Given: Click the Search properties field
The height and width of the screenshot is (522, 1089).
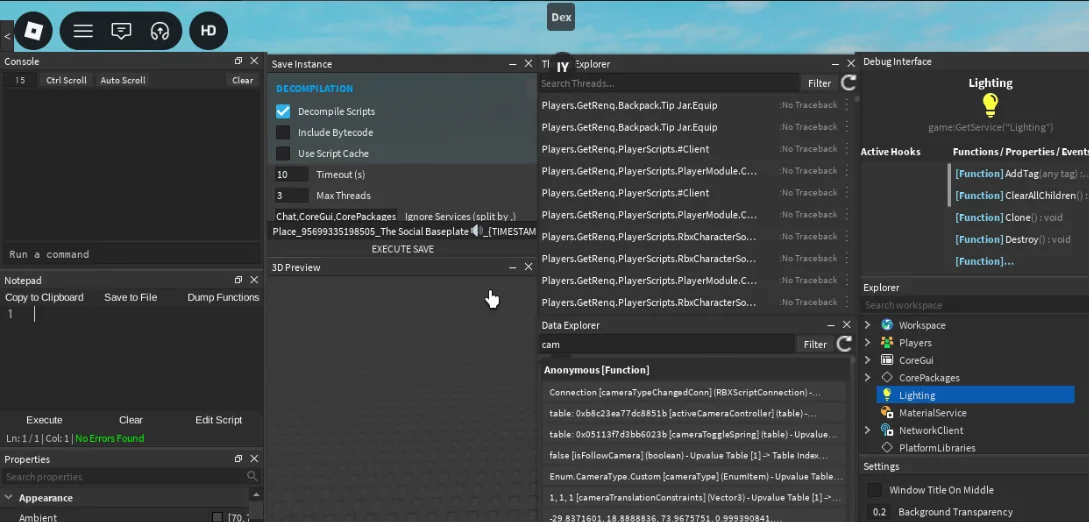Looking at the screenshot, I should pyautogui.click(x=125, y=477).
